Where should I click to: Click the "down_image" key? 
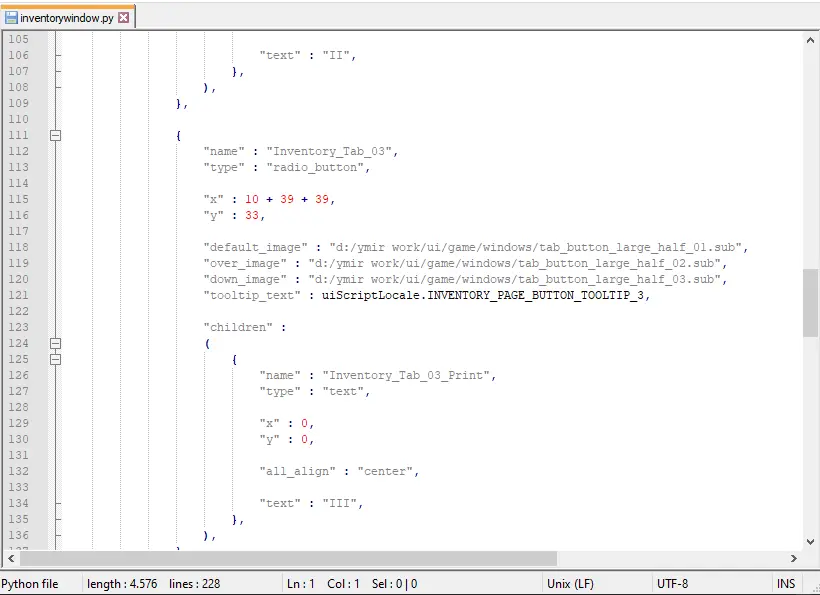(245, 279)
